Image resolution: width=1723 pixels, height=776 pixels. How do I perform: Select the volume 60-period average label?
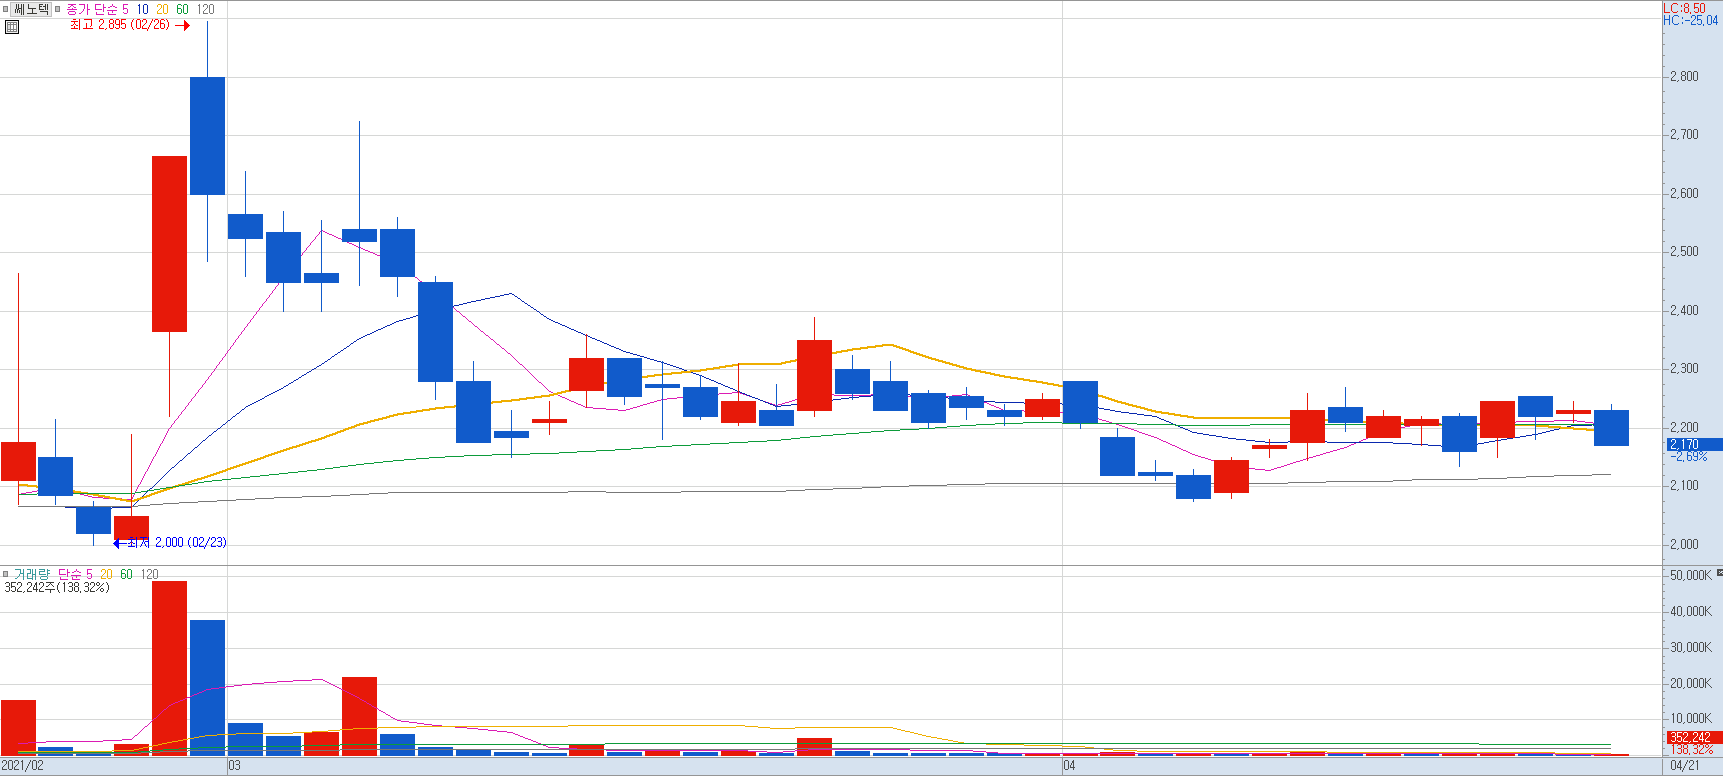(126, 574)
